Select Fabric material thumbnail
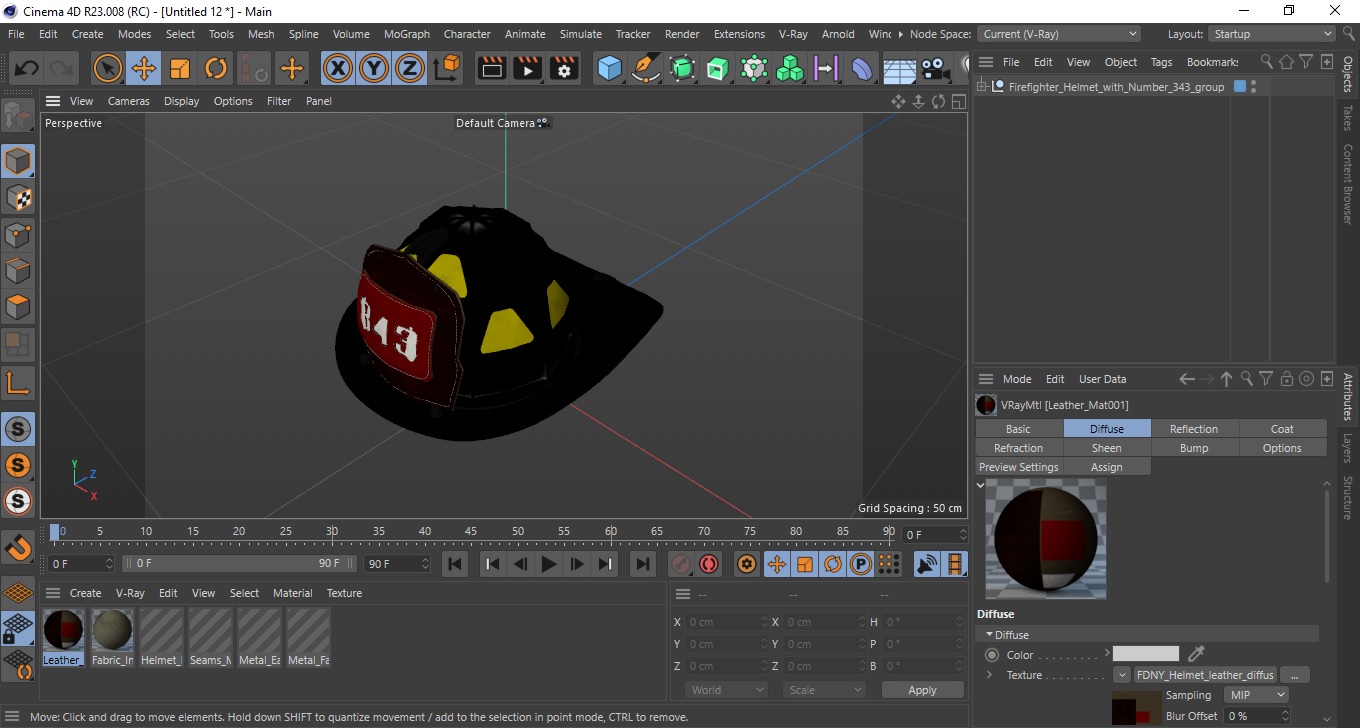Screen dimensions: 1360x728 (x=112, y=636)
